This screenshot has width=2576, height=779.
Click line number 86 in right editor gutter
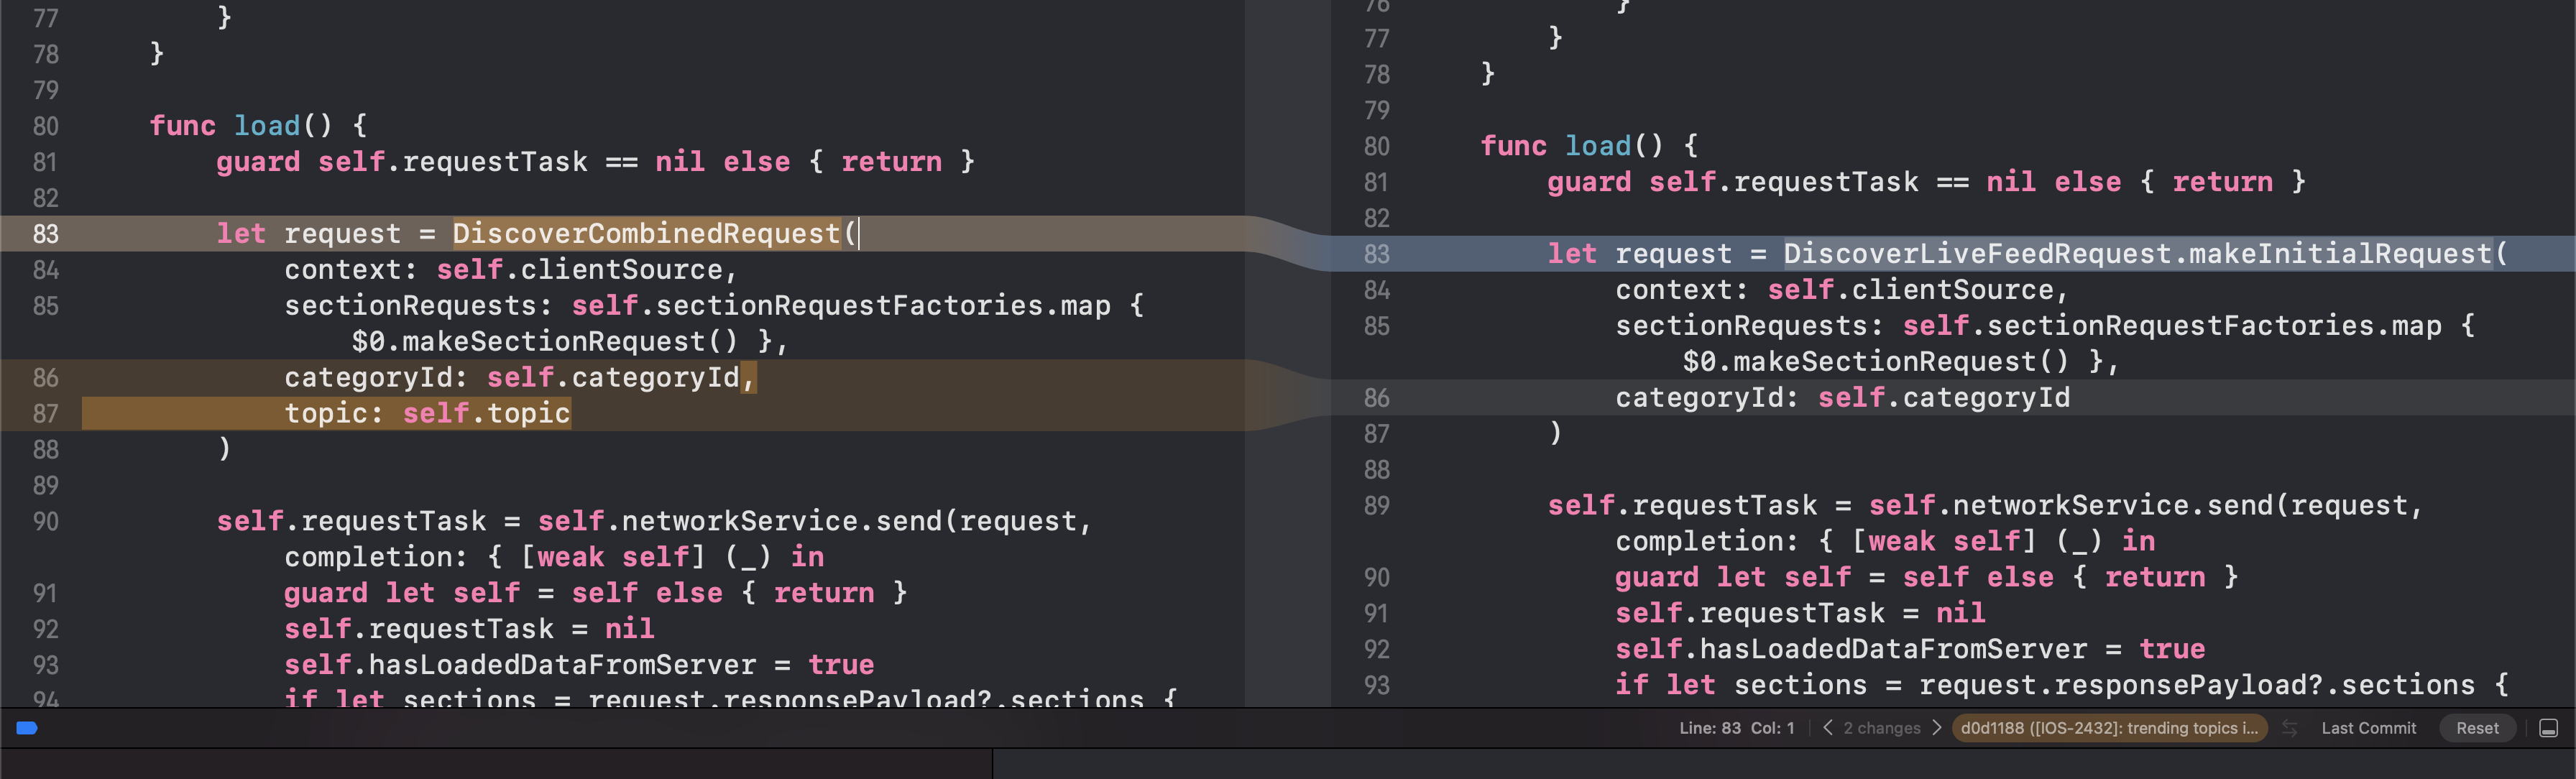(1376, 398)
